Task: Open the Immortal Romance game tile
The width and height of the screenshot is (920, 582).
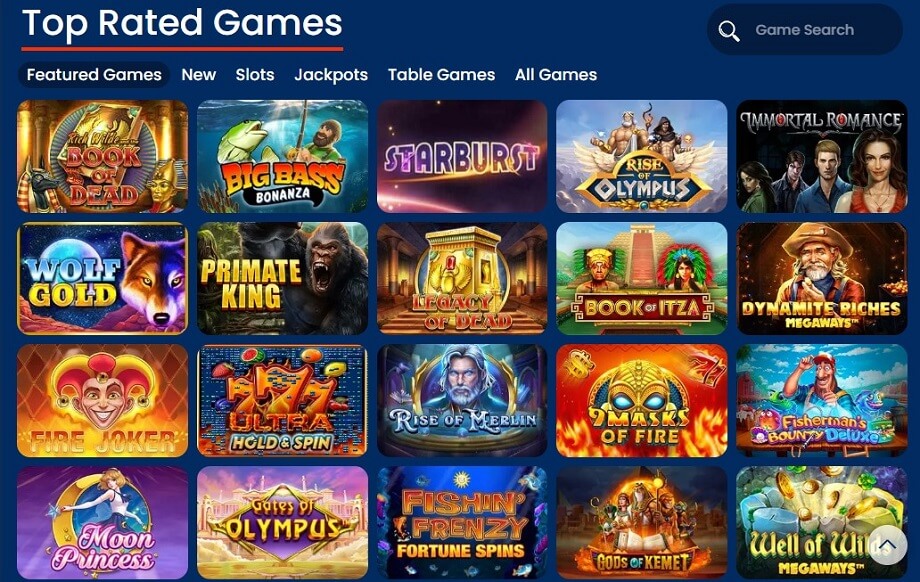Action: [x=821, y=156]
